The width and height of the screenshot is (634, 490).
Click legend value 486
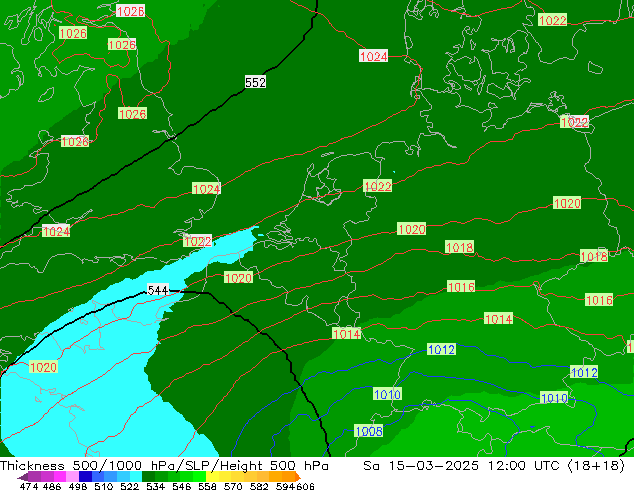click(52, 486)
